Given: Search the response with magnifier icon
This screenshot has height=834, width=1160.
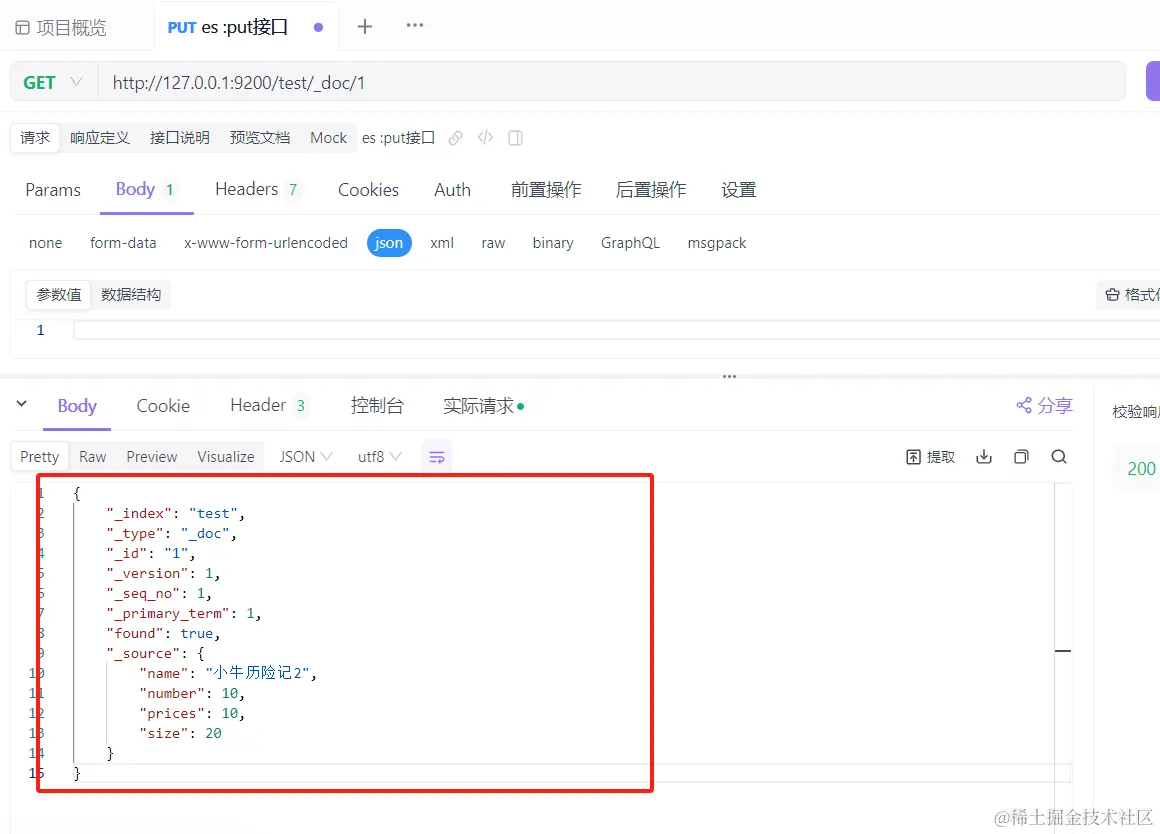Looking at the screenshot, I should point(1059,457).
